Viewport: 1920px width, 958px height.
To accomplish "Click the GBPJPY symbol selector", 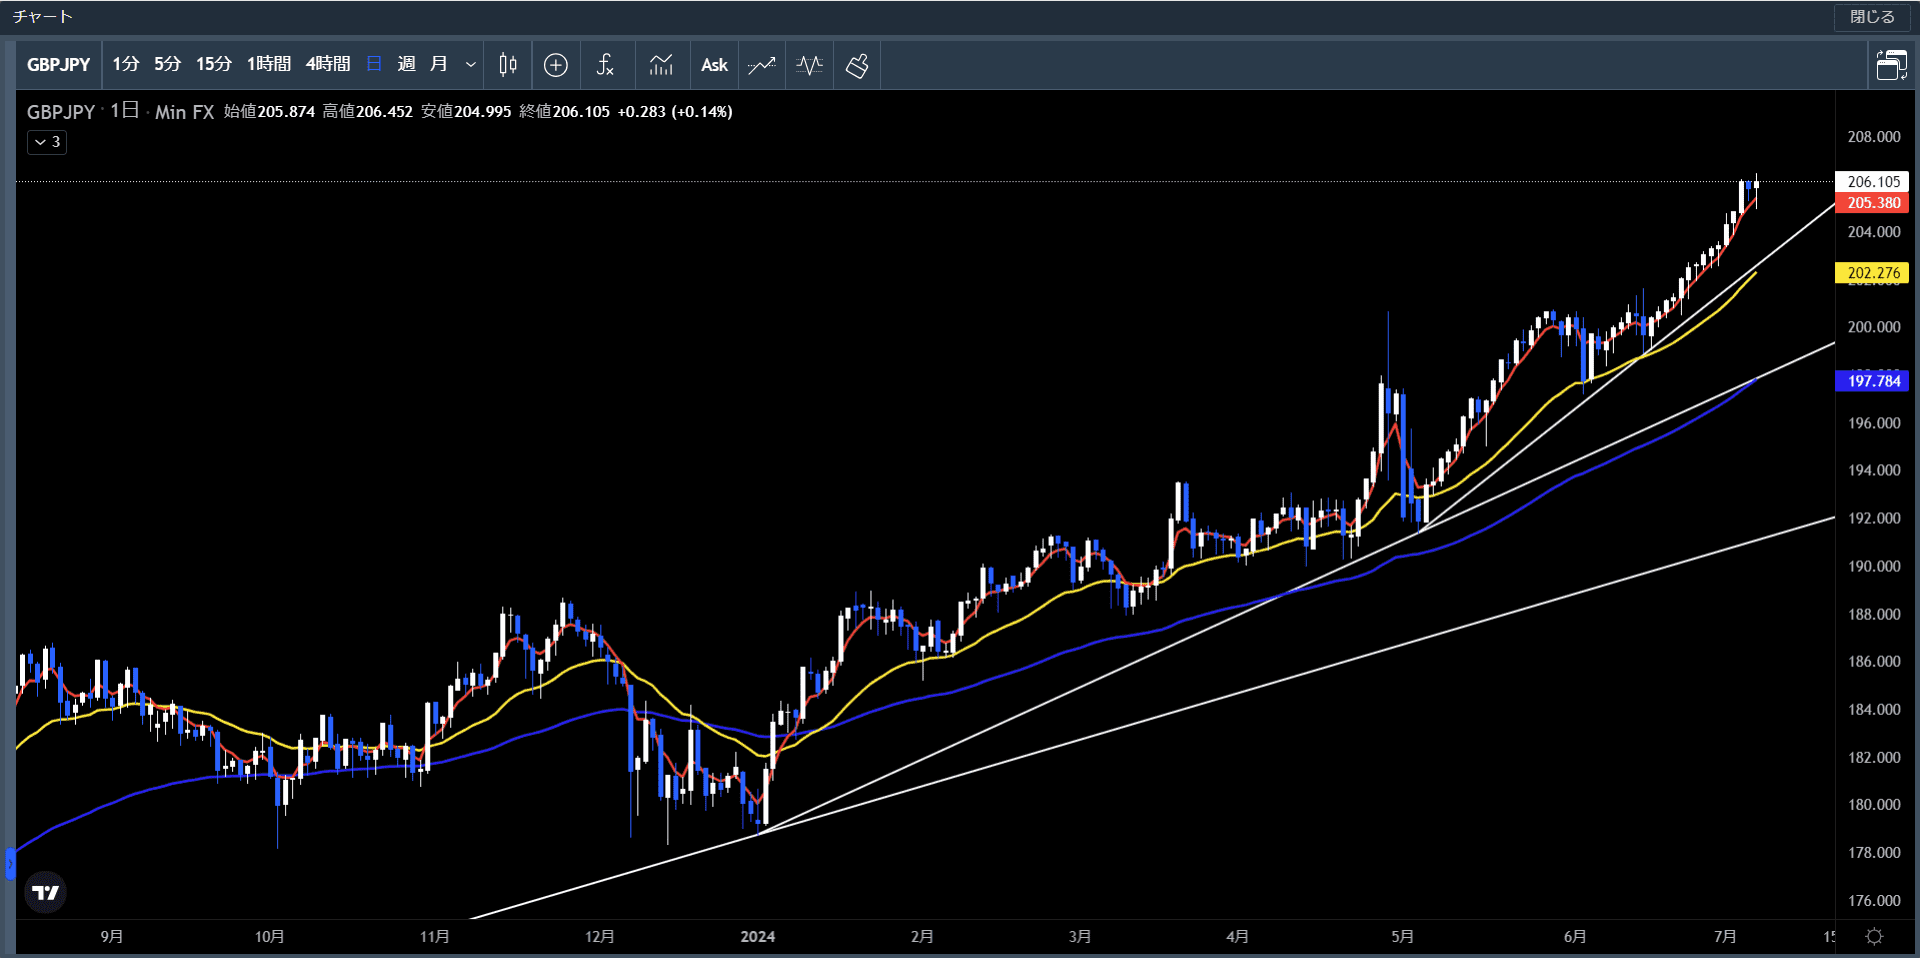I will (59, 65).
